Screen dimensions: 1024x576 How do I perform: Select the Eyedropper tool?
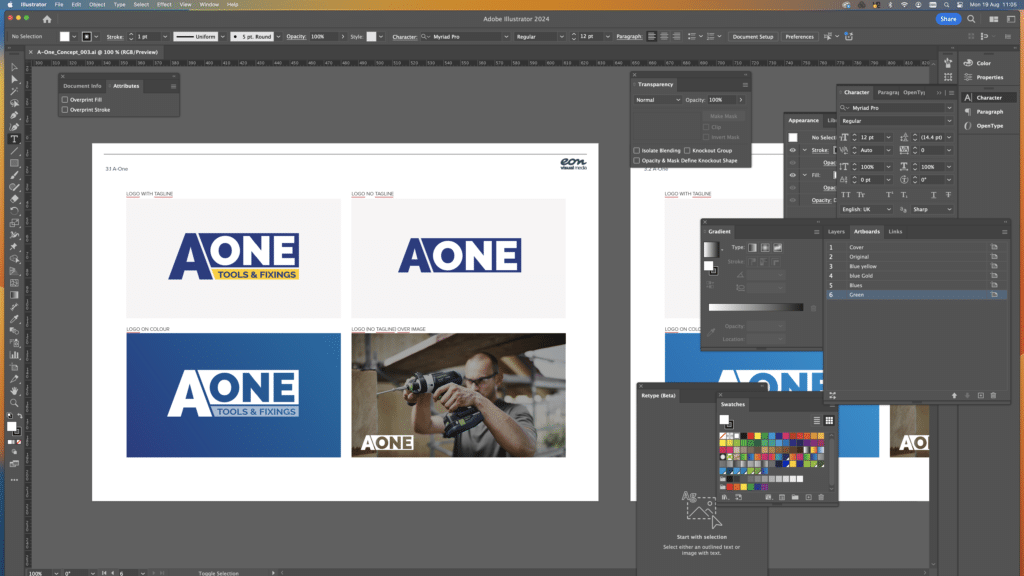[14, 319]
